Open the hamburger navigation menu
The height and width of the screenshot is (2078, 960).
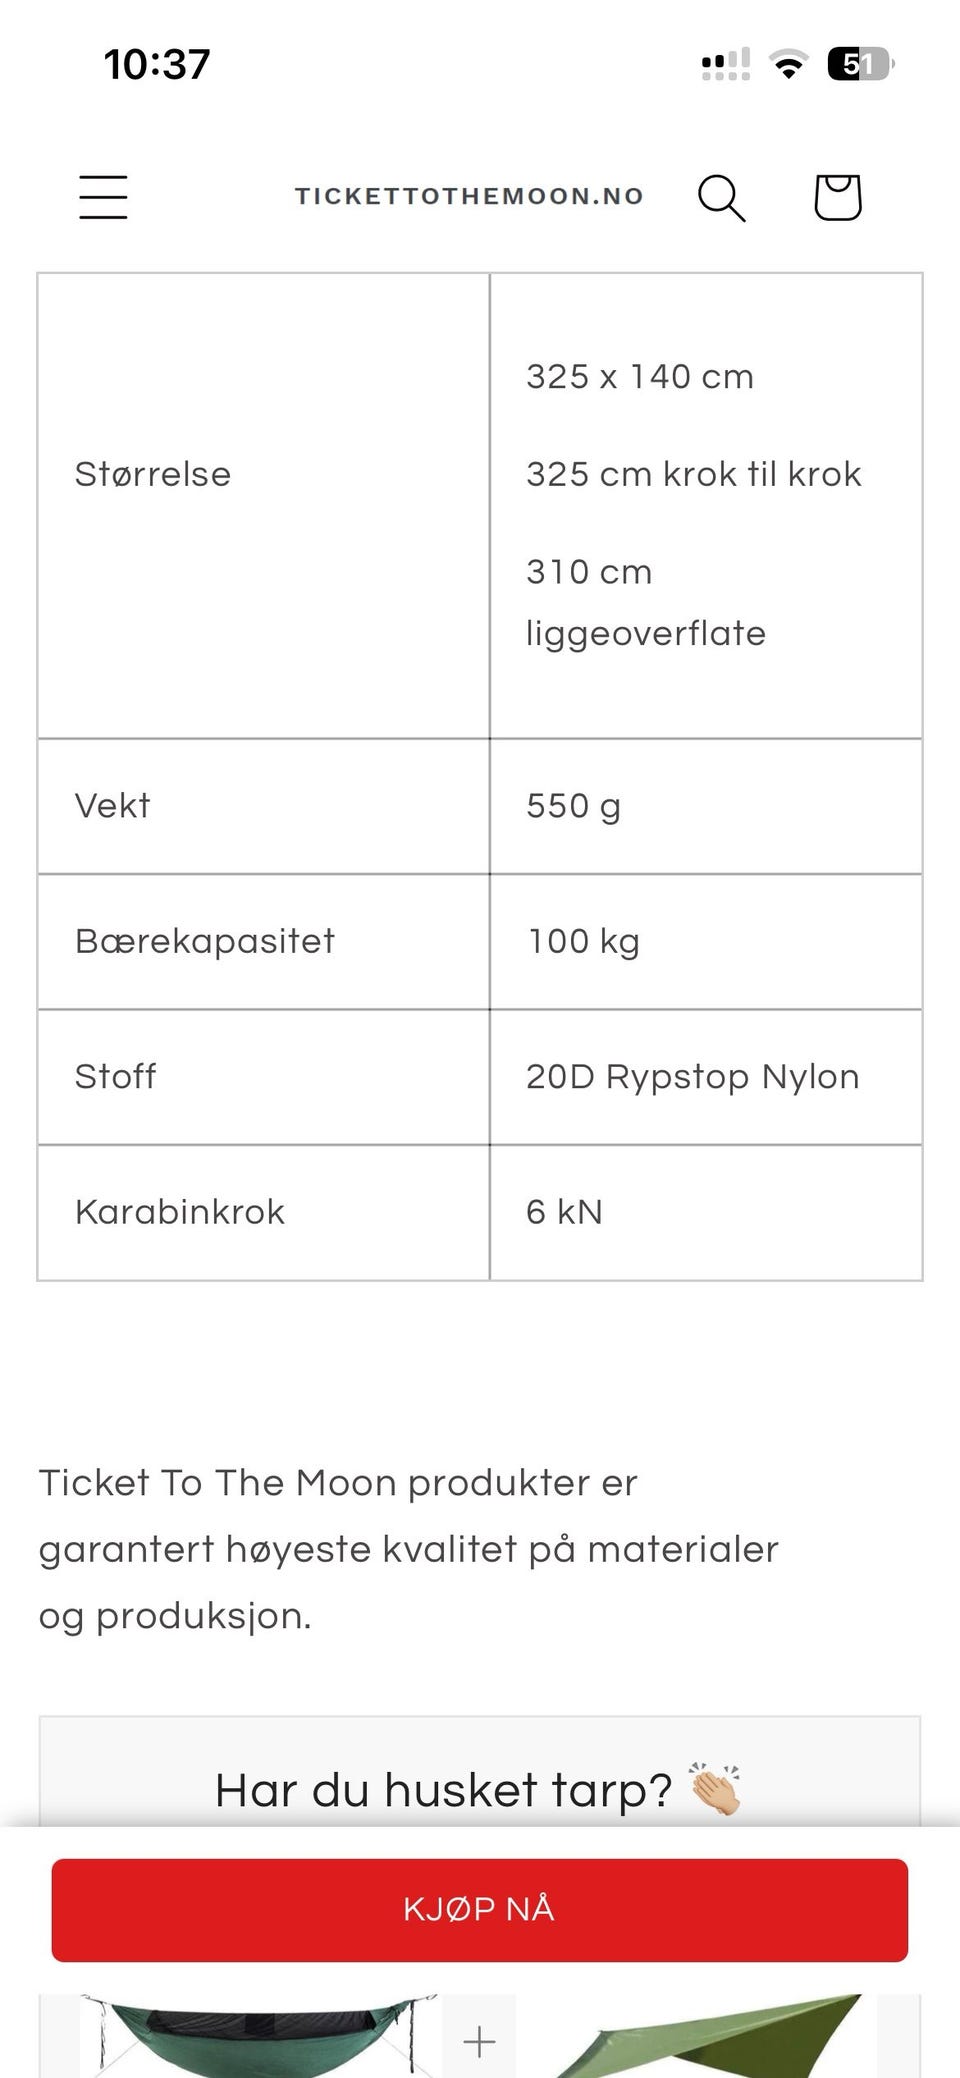point(103,196)
